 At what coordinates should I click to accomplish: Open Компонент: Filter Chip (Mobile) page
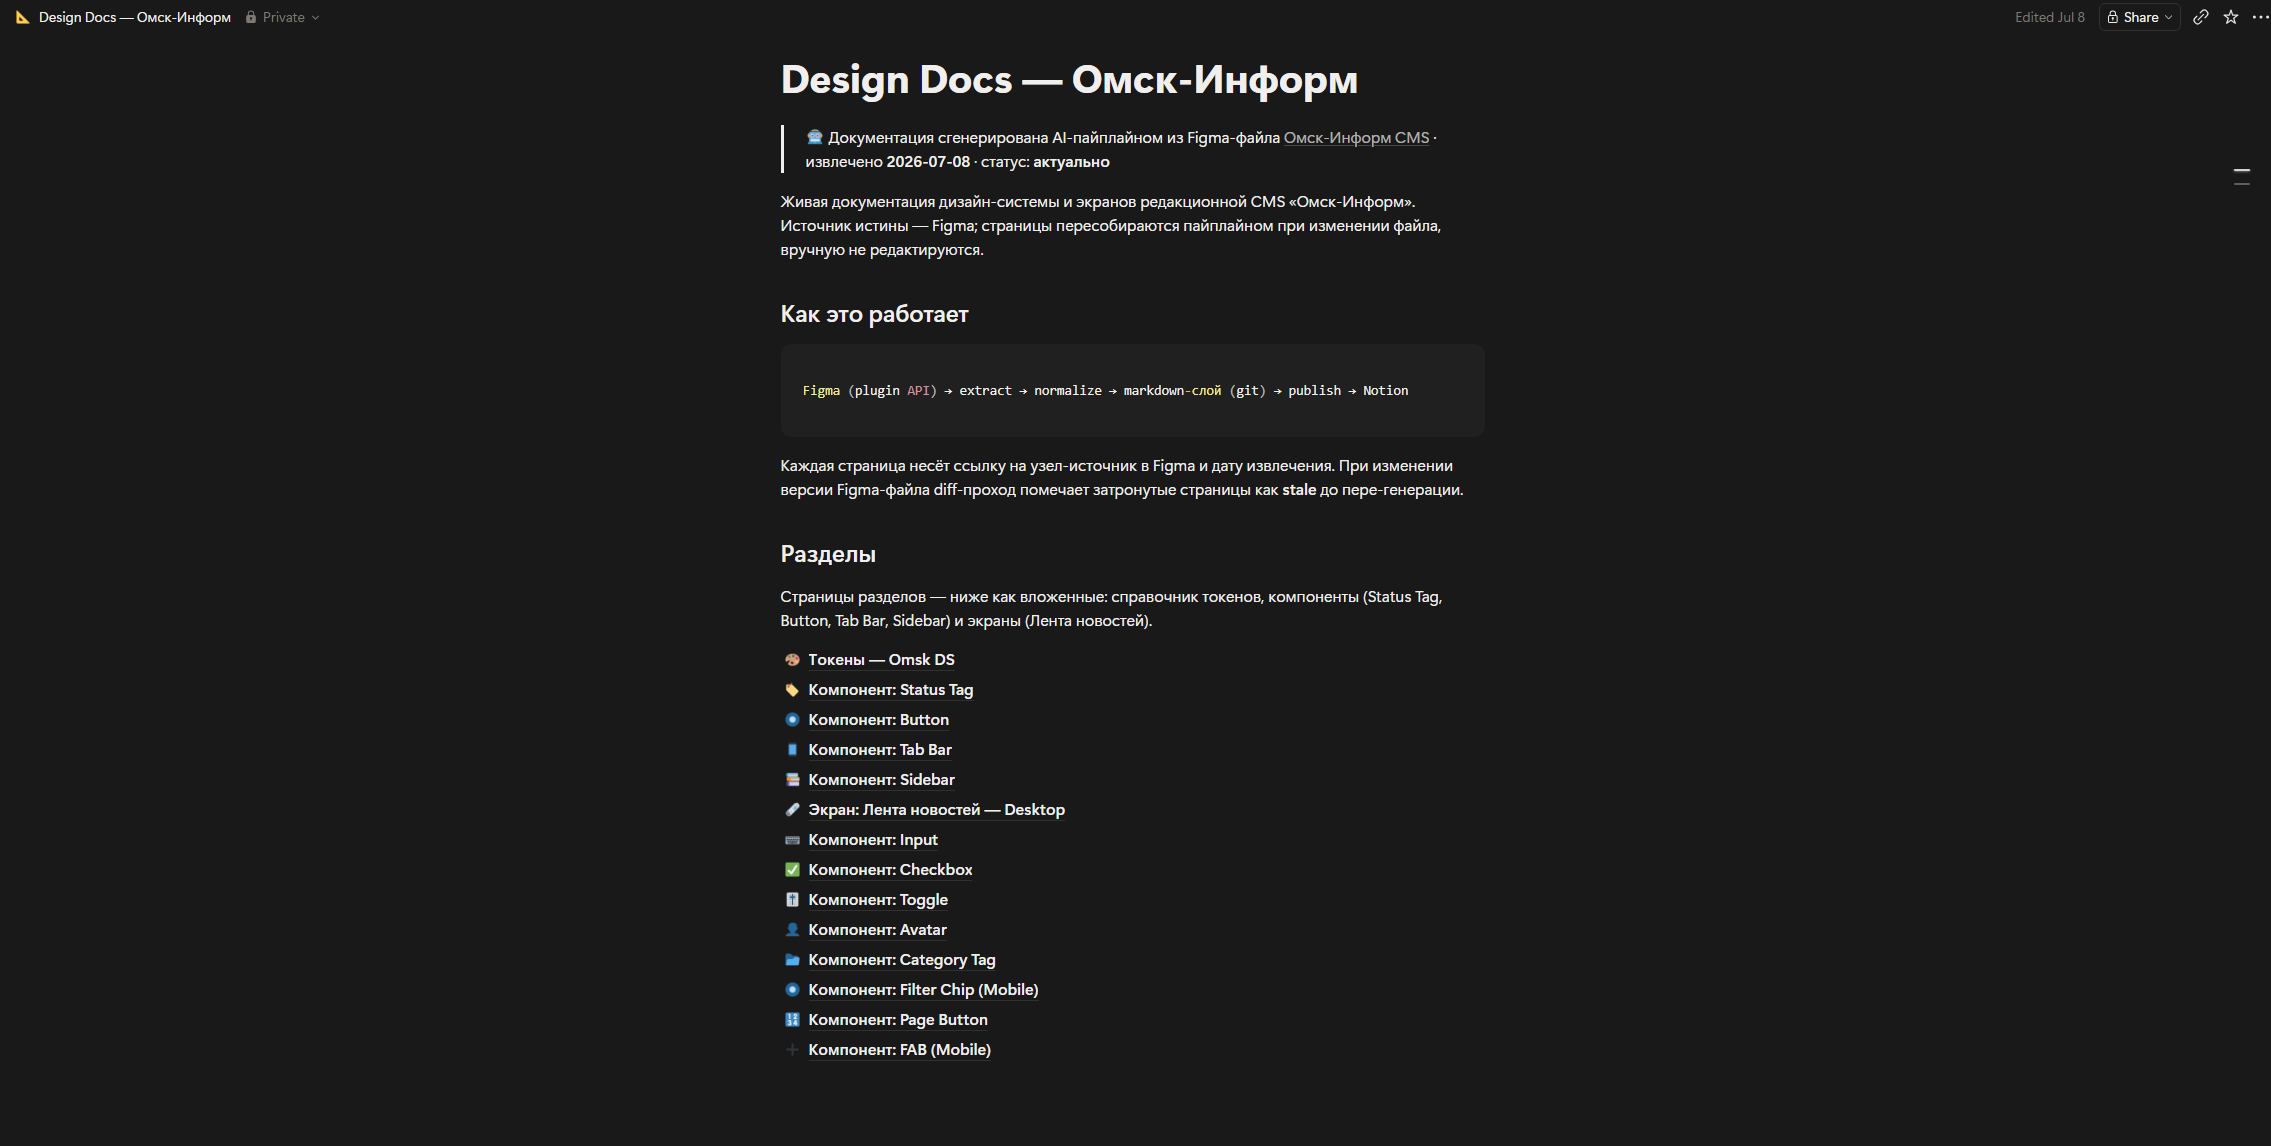tap(923, 990)
